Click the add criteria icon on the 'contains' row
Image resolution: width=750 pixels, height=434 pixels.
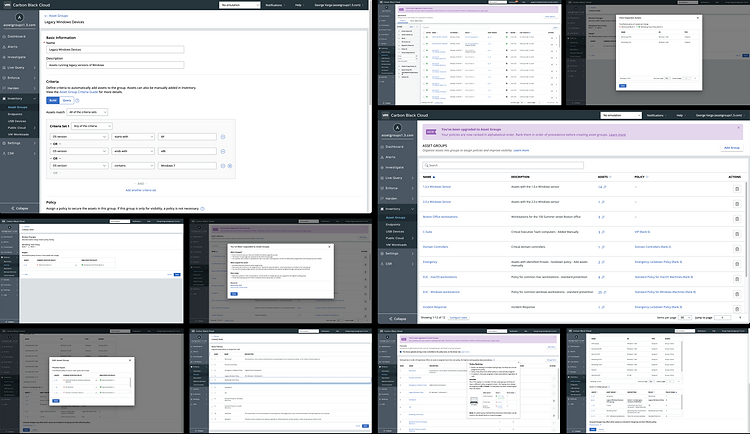coord(230,166)
